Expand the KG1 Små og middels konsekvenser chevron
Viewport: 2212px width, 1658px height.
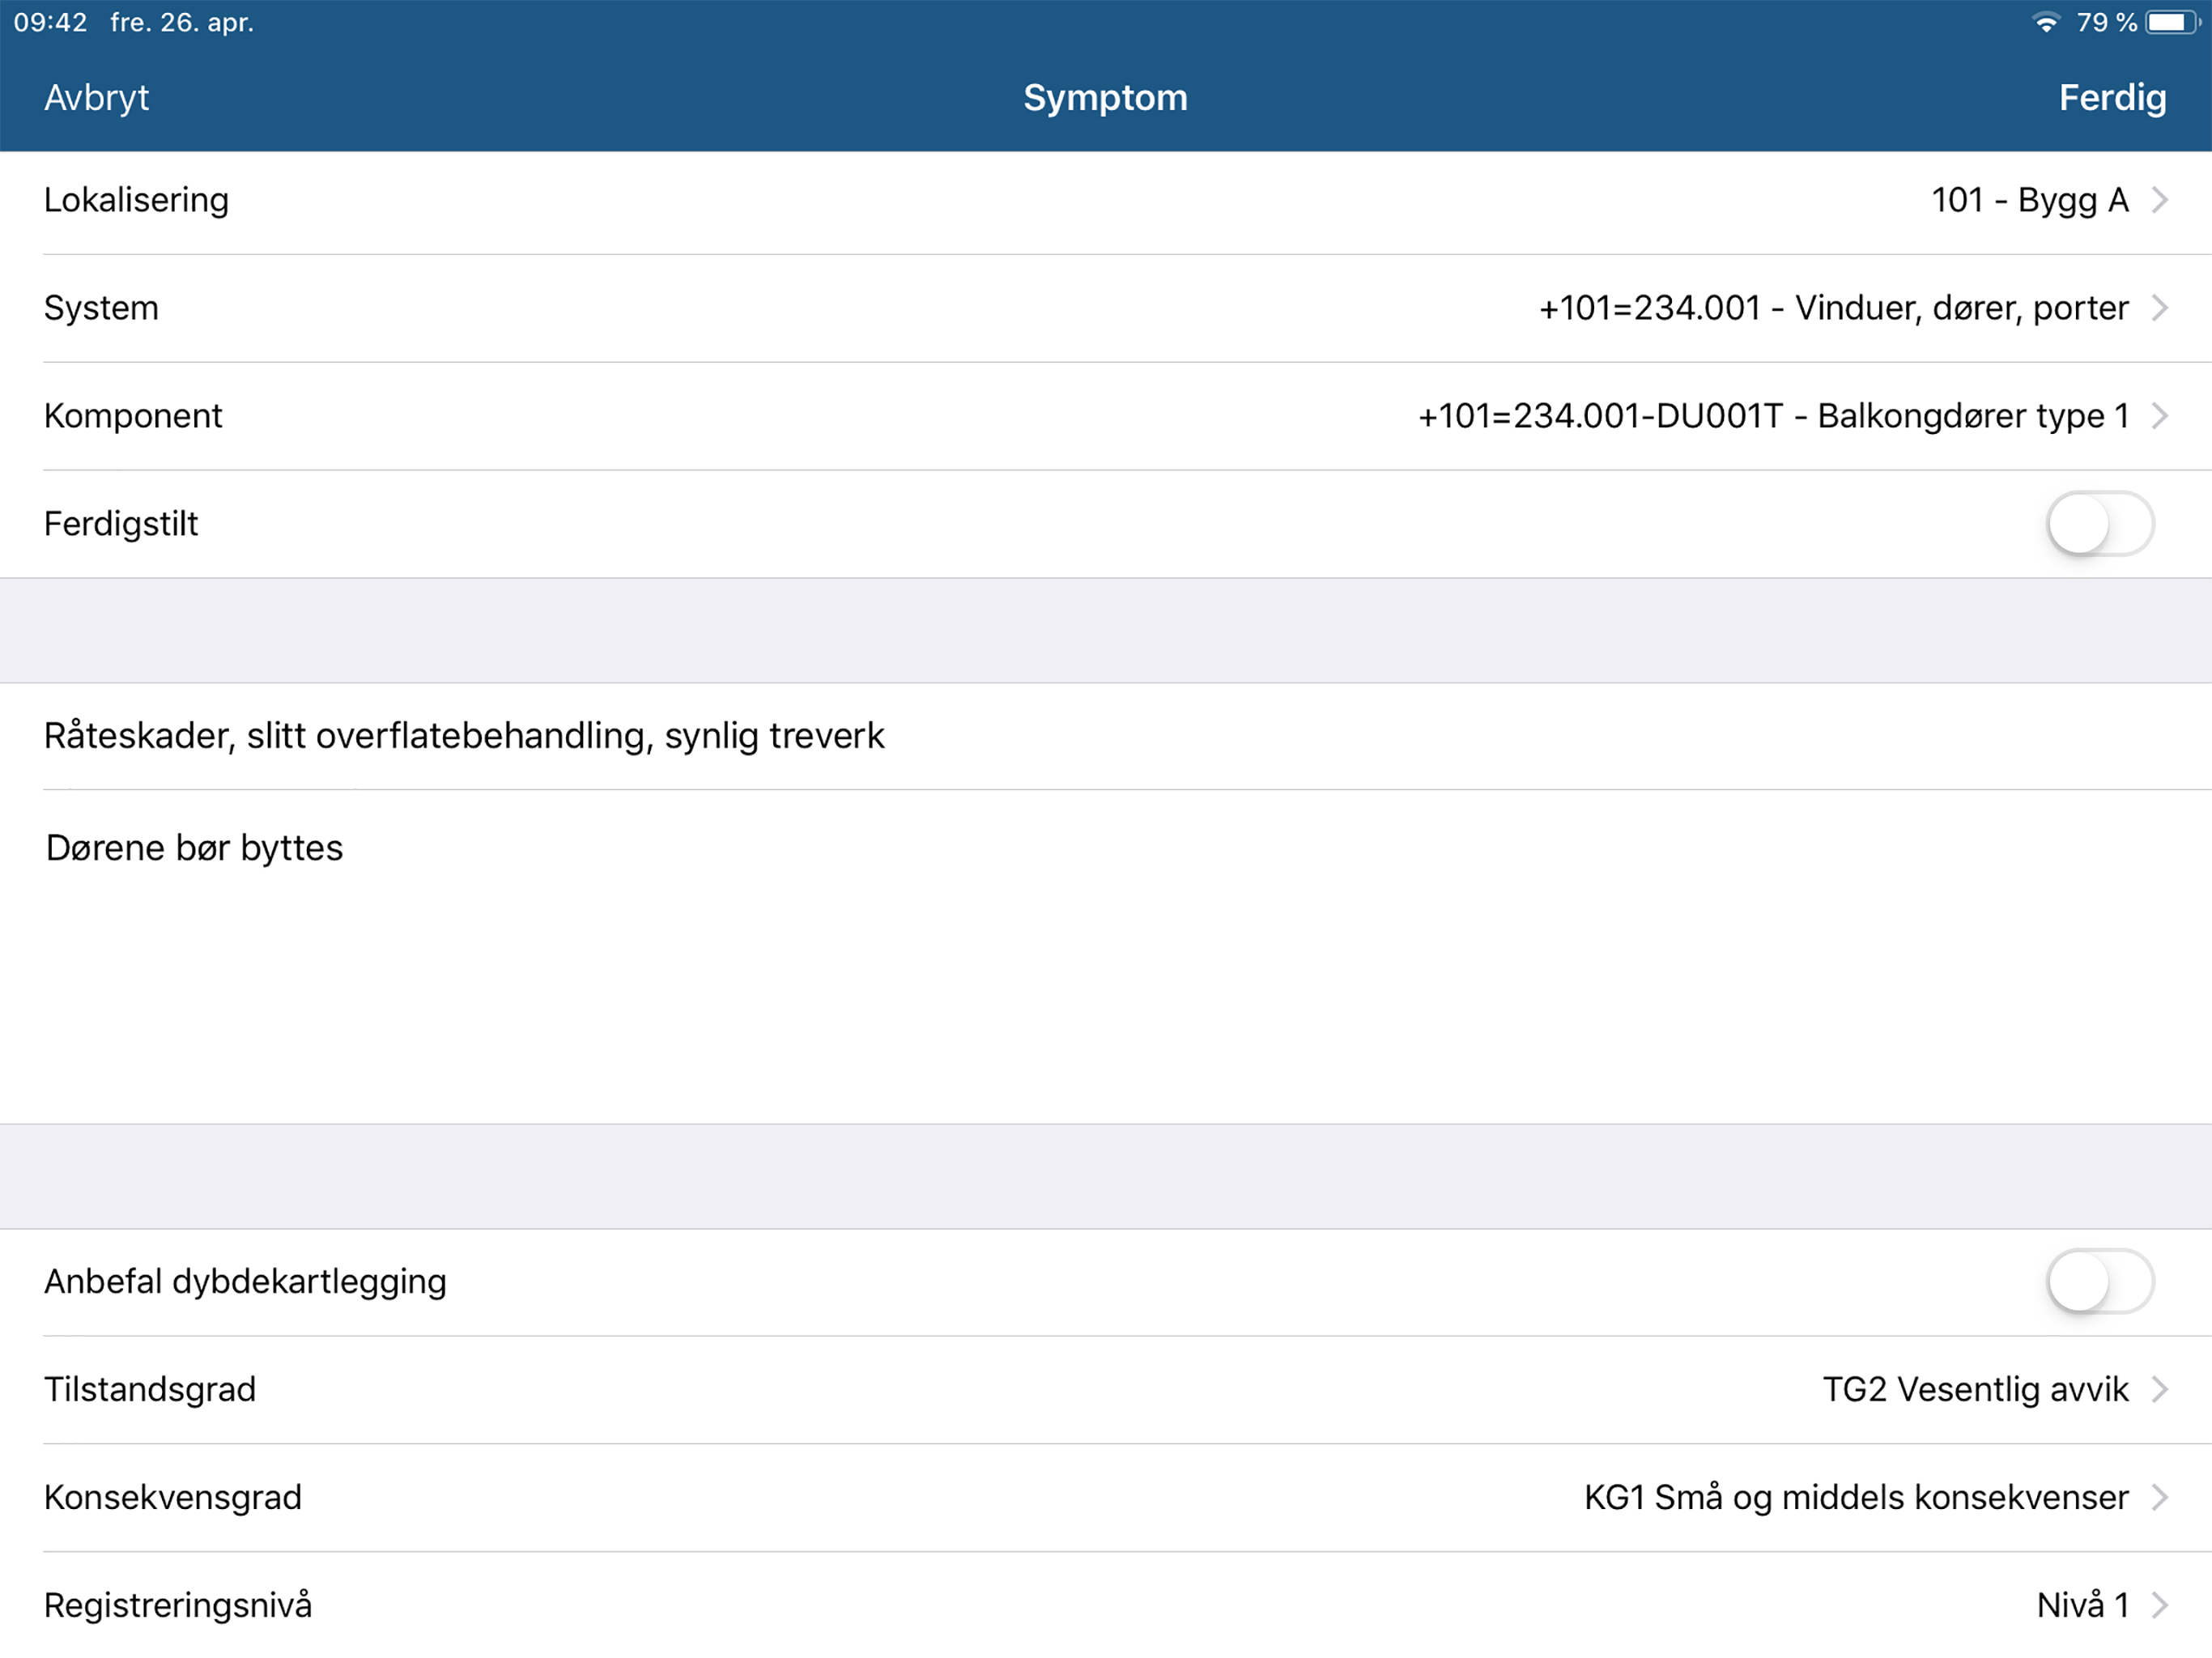pyautogui.click(x=2160, y=1498)
